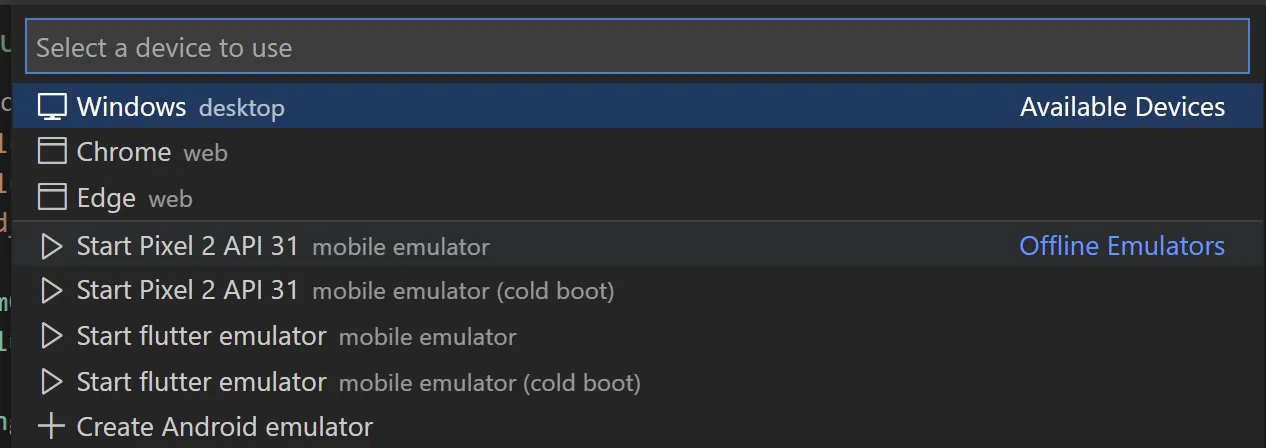The image size is (1266, 448).
Task: Click the browser window icon beside Edge
Action: pyautogui.click(x=52, y=198)
